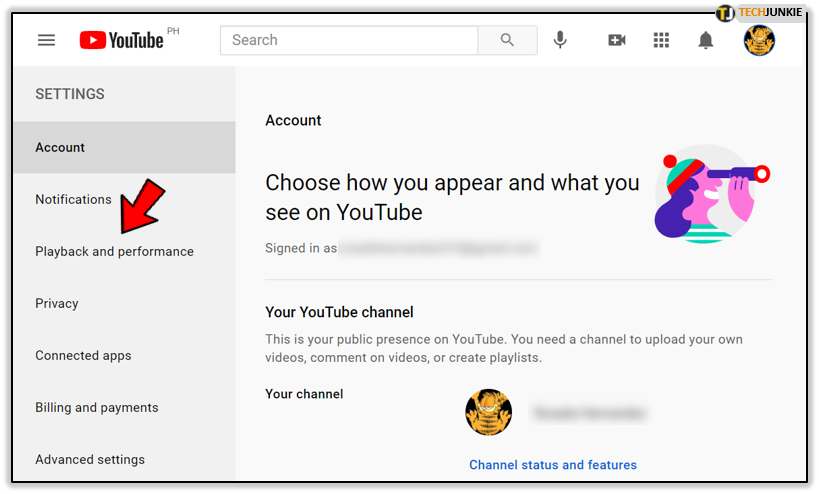
Task: Click the SETTINGS sidebar heading
Action: [70, 94]
